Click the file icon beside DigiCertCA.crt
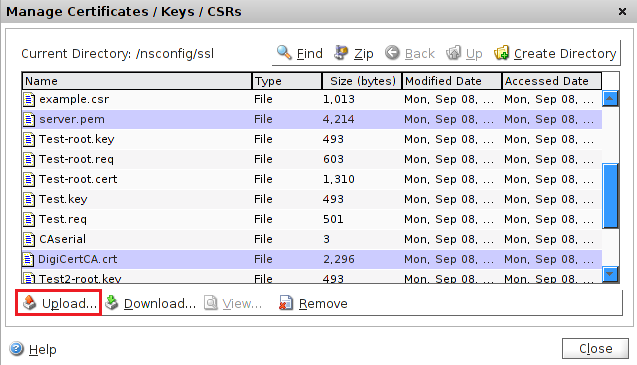This screenshot has width=637, height=365. pos(28,259)
